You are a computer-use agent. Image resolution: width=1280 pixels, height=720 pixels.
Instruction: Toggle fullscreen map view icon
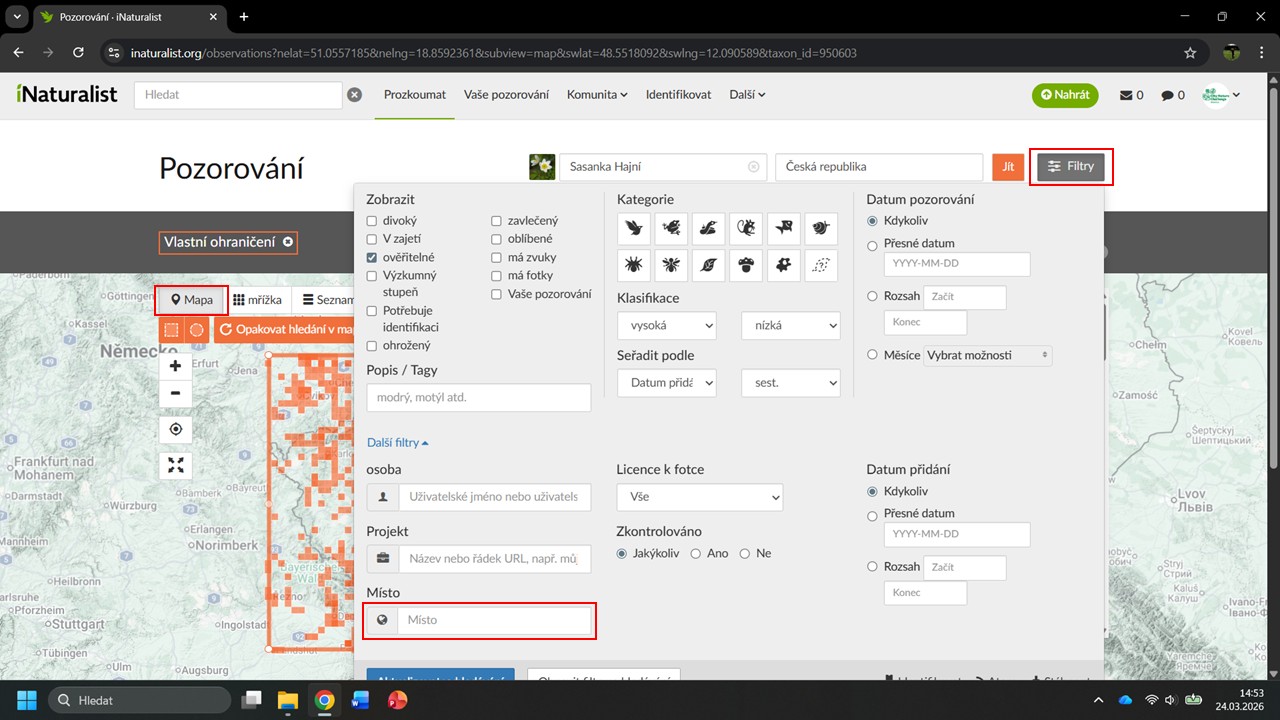(176, 465)
